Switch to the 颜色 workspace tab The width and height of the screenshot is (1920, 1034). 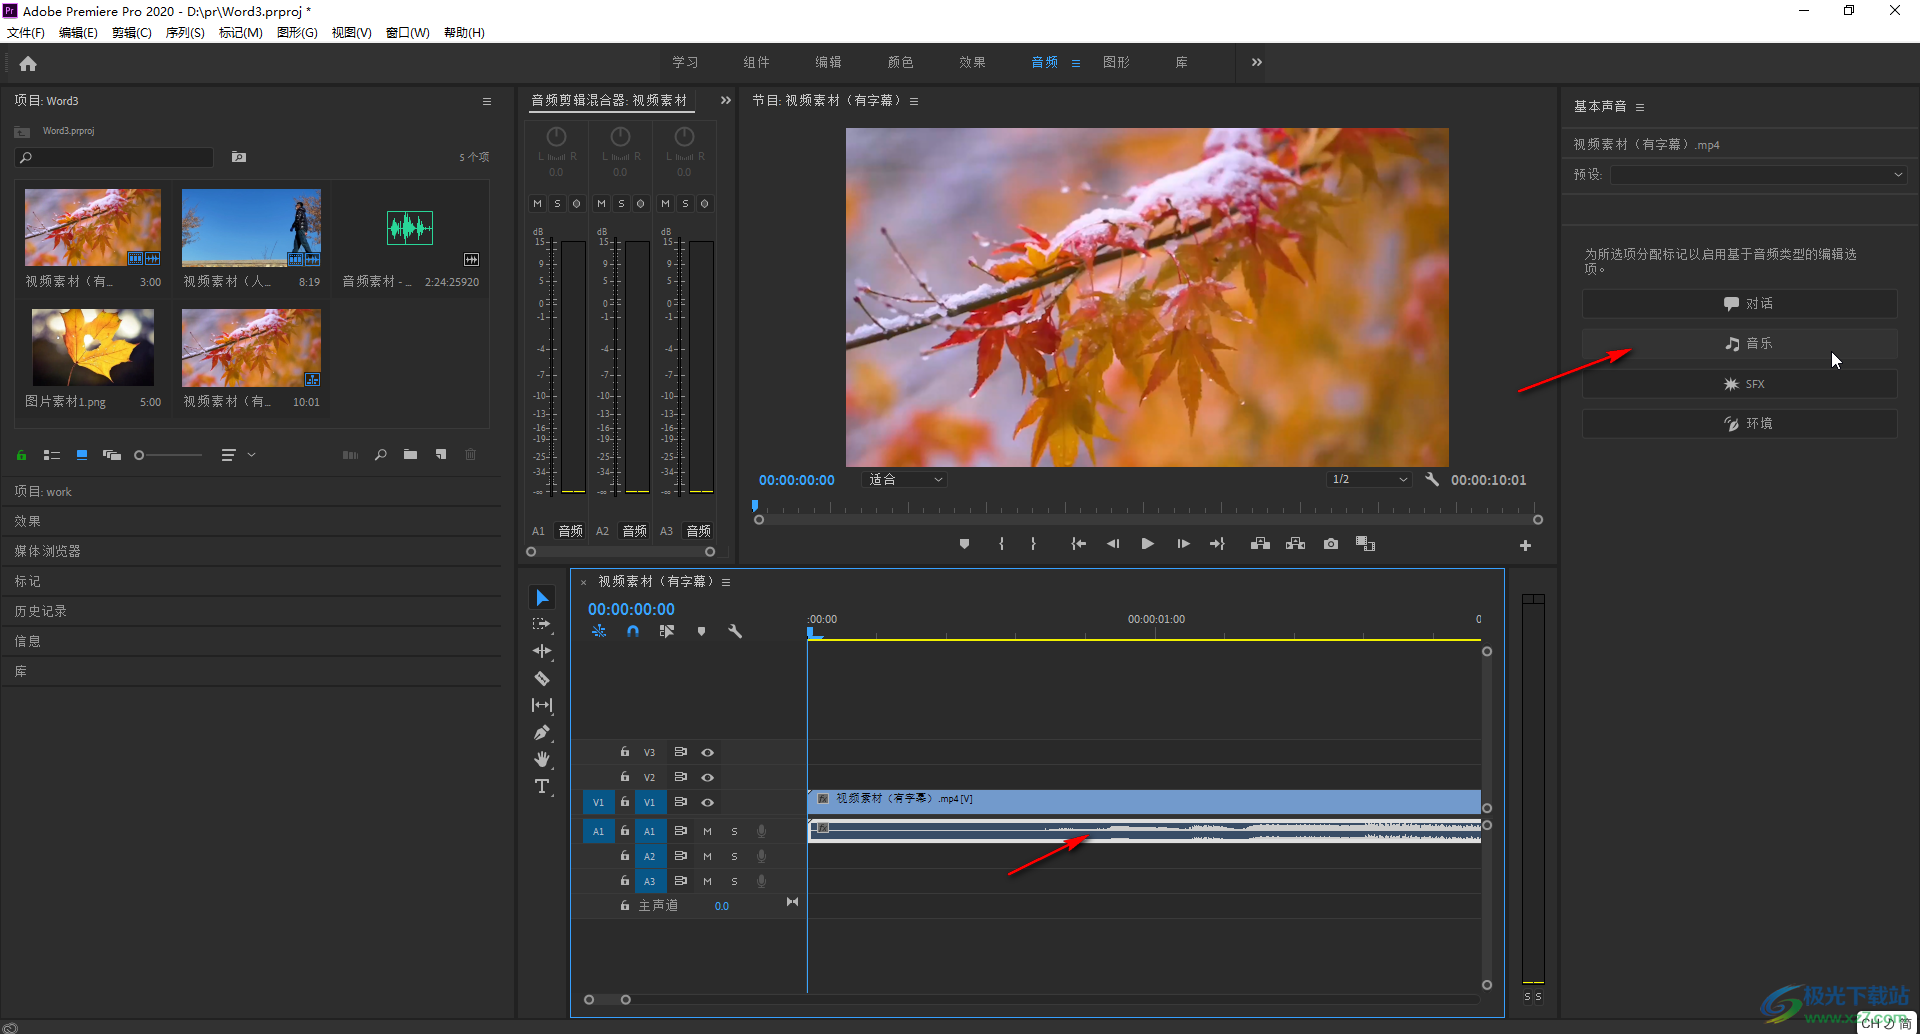pos(901,62)
